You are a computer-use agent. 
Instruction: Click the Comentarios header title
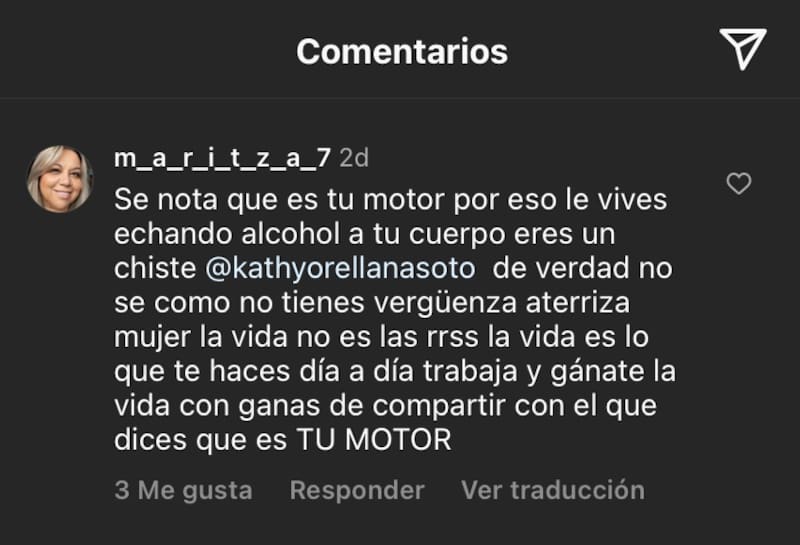coord(402,52)
